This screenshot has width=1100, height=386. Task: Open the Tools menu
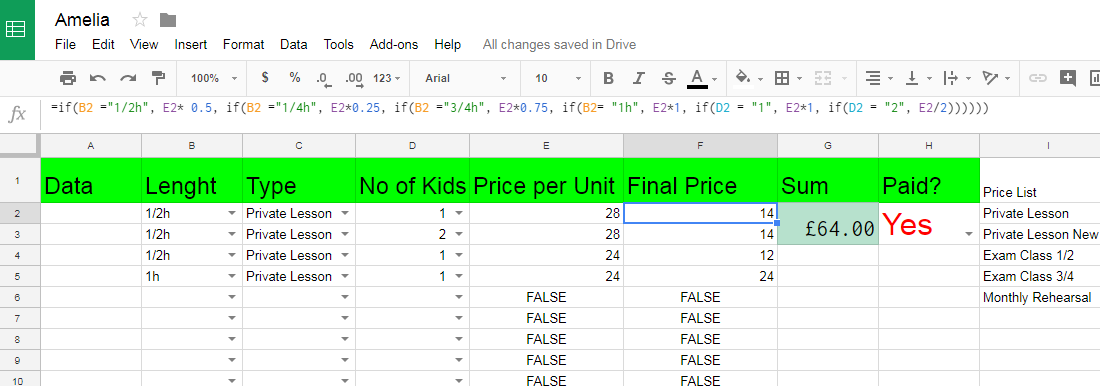[338, 44]
